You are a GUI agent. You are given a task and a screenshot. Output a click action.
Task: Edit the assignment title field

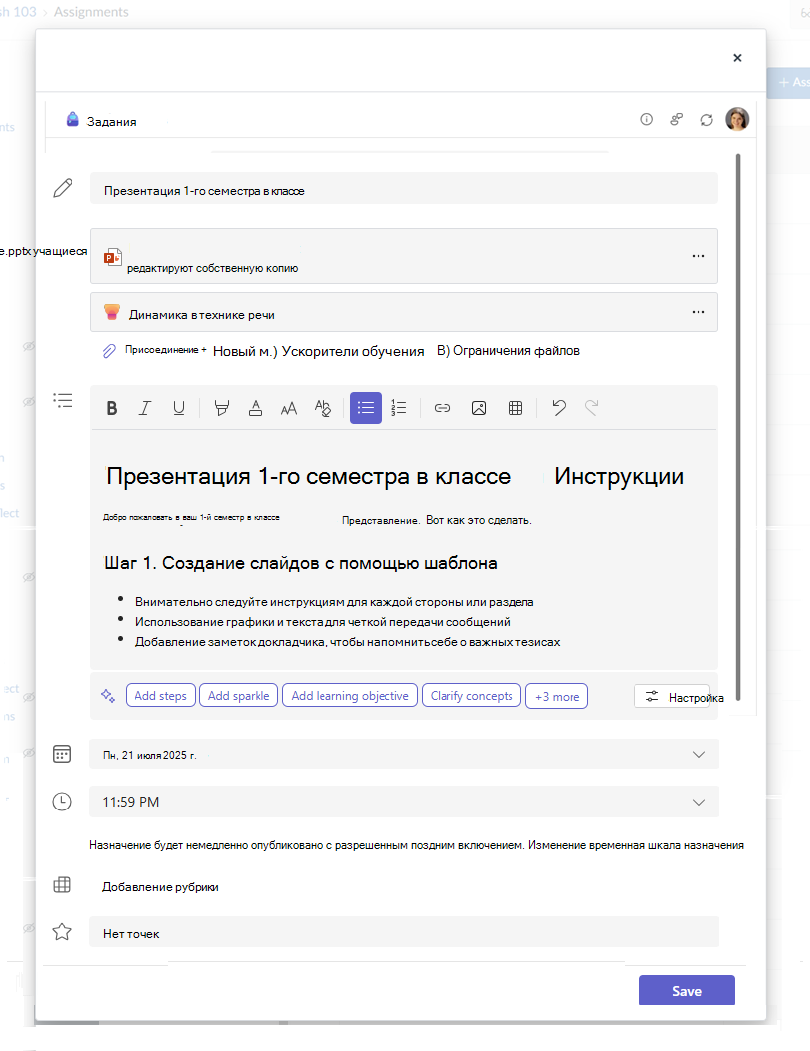pos(404,188)
